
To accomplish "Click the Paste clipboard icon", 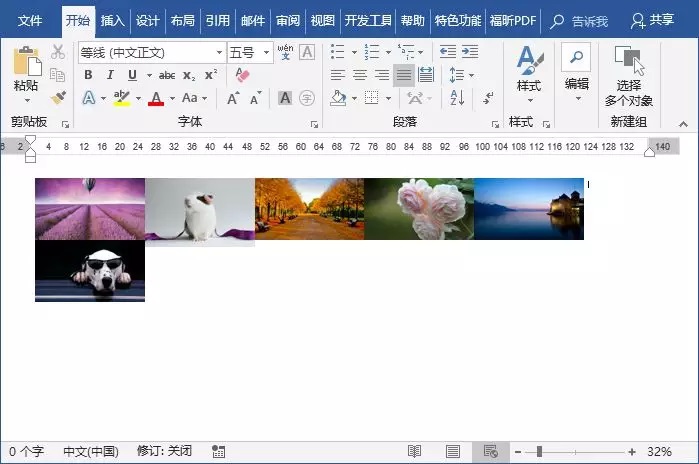I will pyautogui.click(x=27, y=61).
